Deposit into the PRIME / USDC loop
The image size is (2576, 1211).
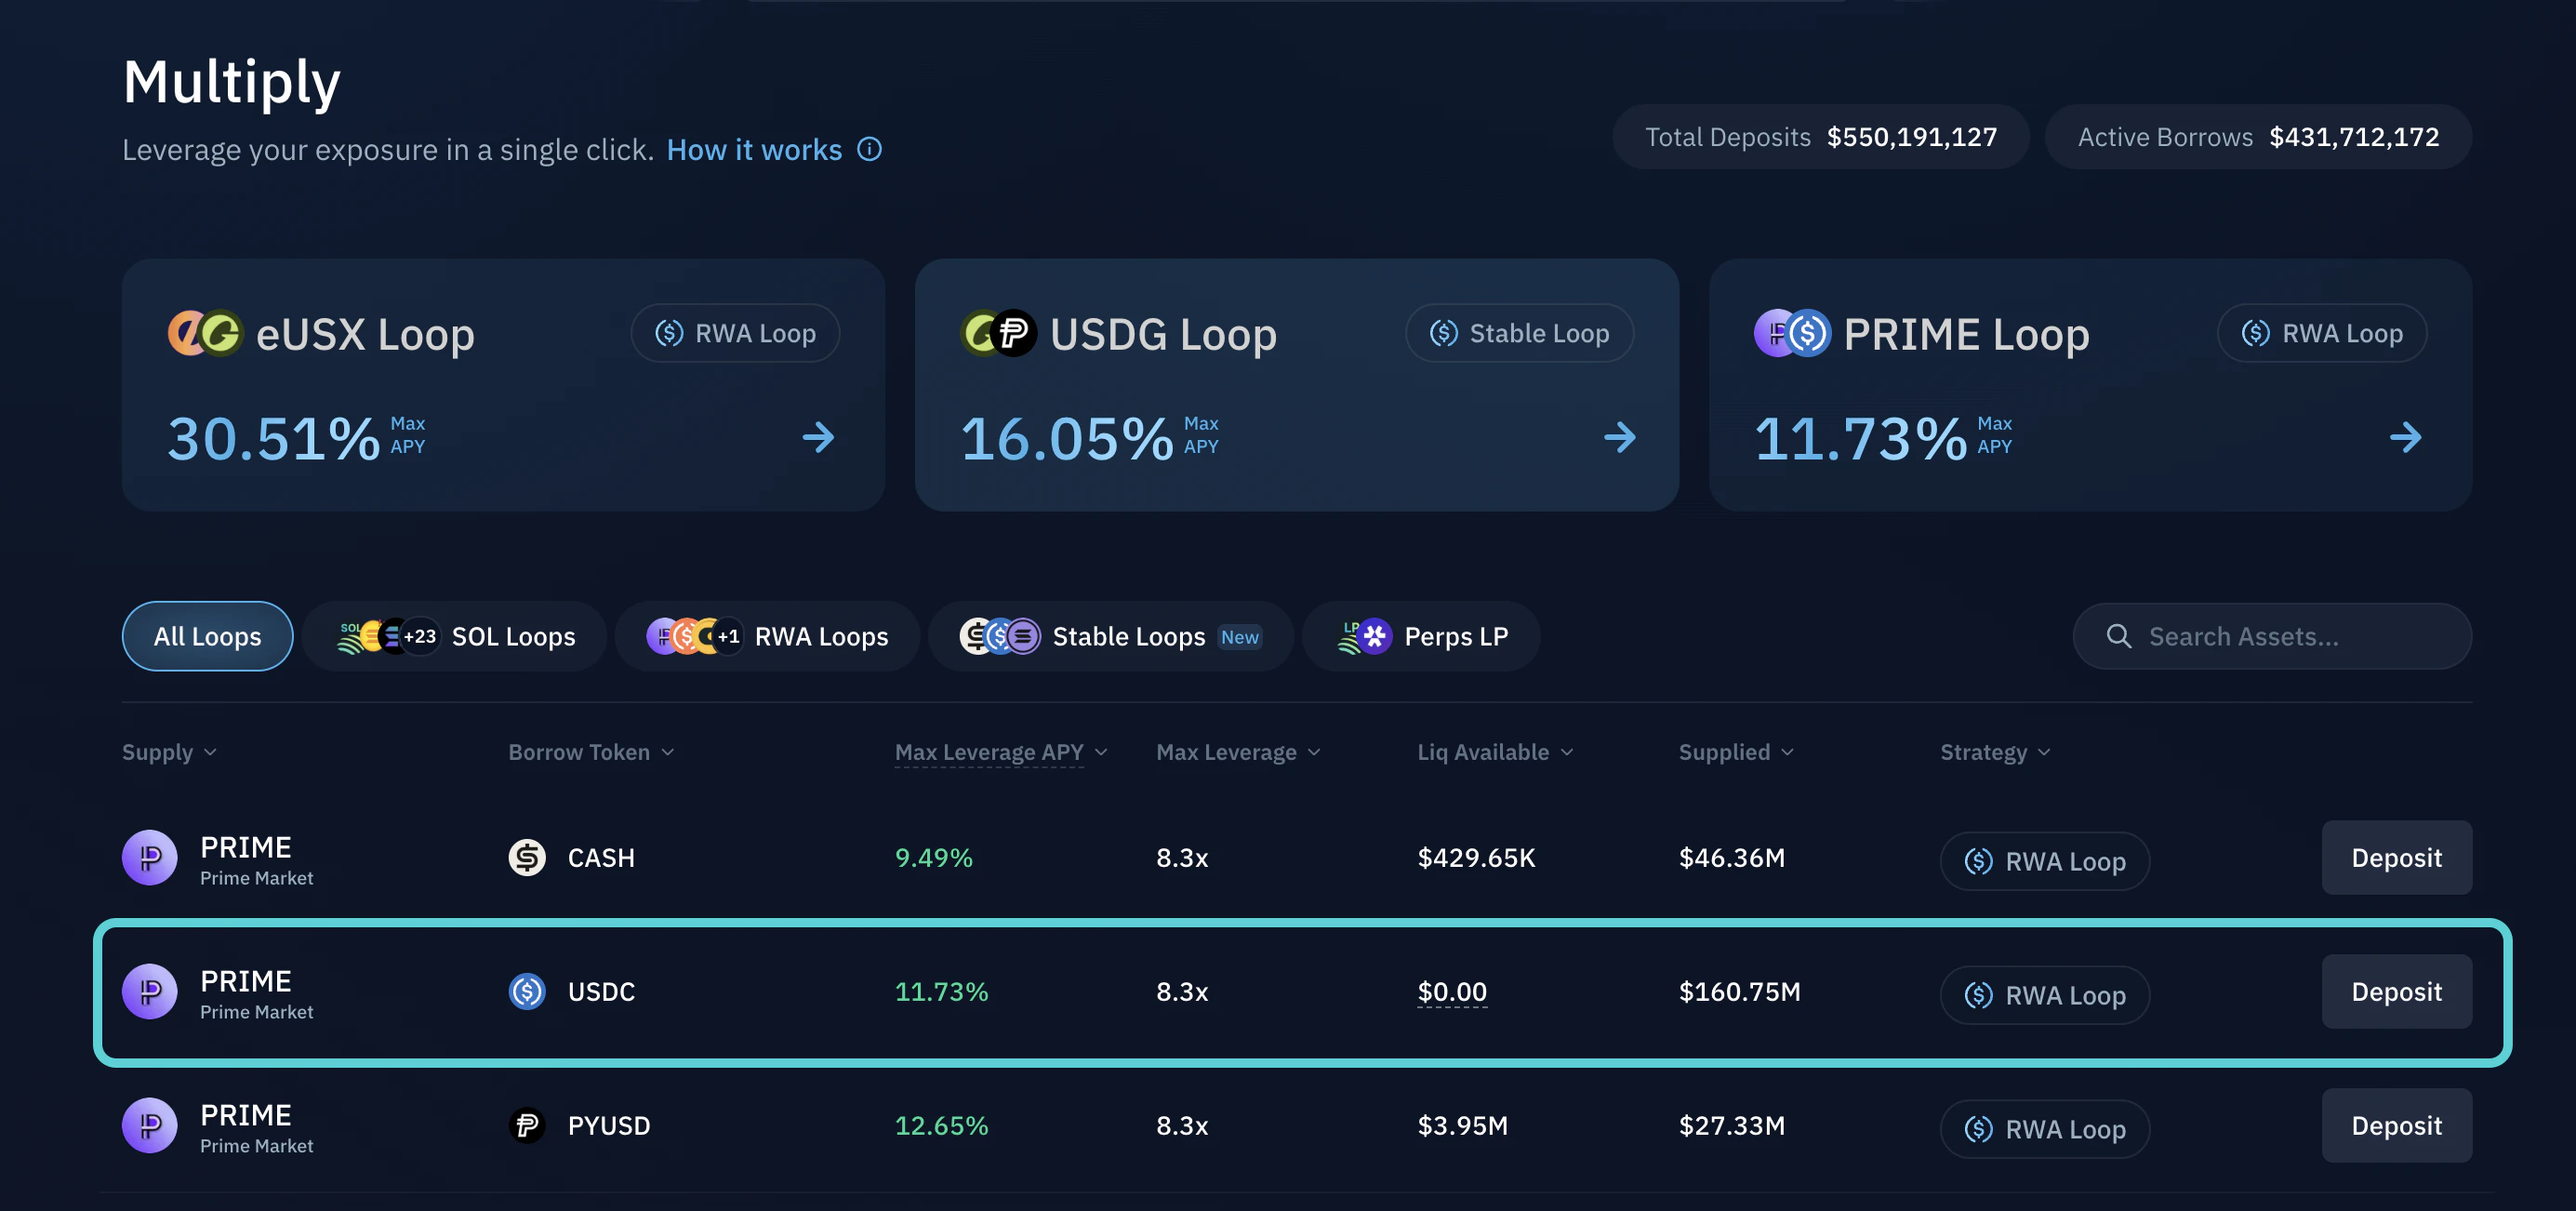[x=2397, y=992]
